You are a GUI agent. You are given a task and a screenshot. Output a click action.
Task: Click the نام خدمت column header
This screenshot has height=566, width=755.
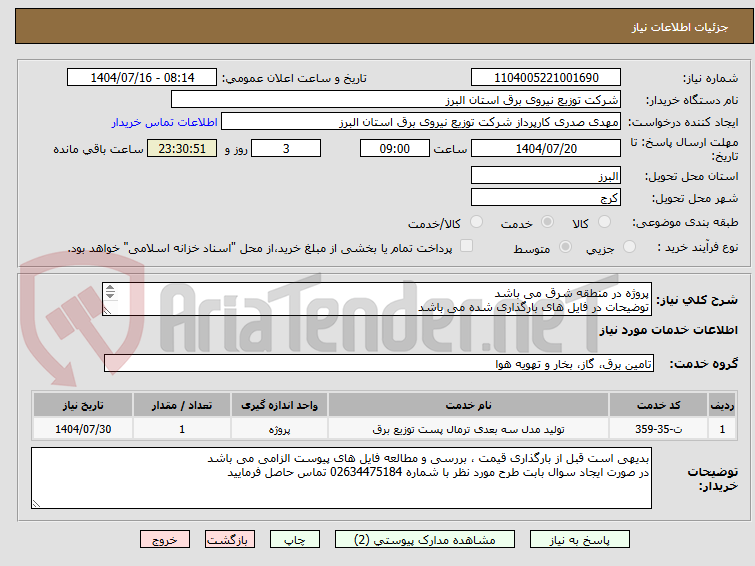pos(468,405)
